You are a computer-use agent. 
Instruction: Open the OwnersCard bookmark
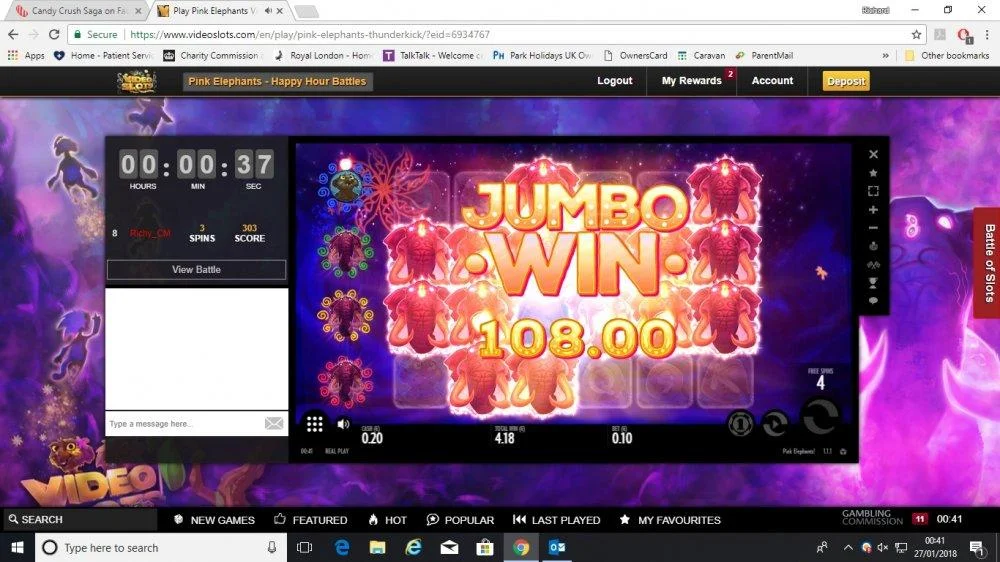(x=635, y=55)
